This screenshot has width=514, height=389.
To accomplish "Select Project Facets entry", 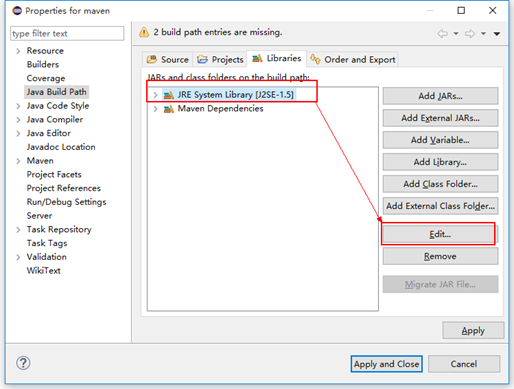I will tap(54, 174).
